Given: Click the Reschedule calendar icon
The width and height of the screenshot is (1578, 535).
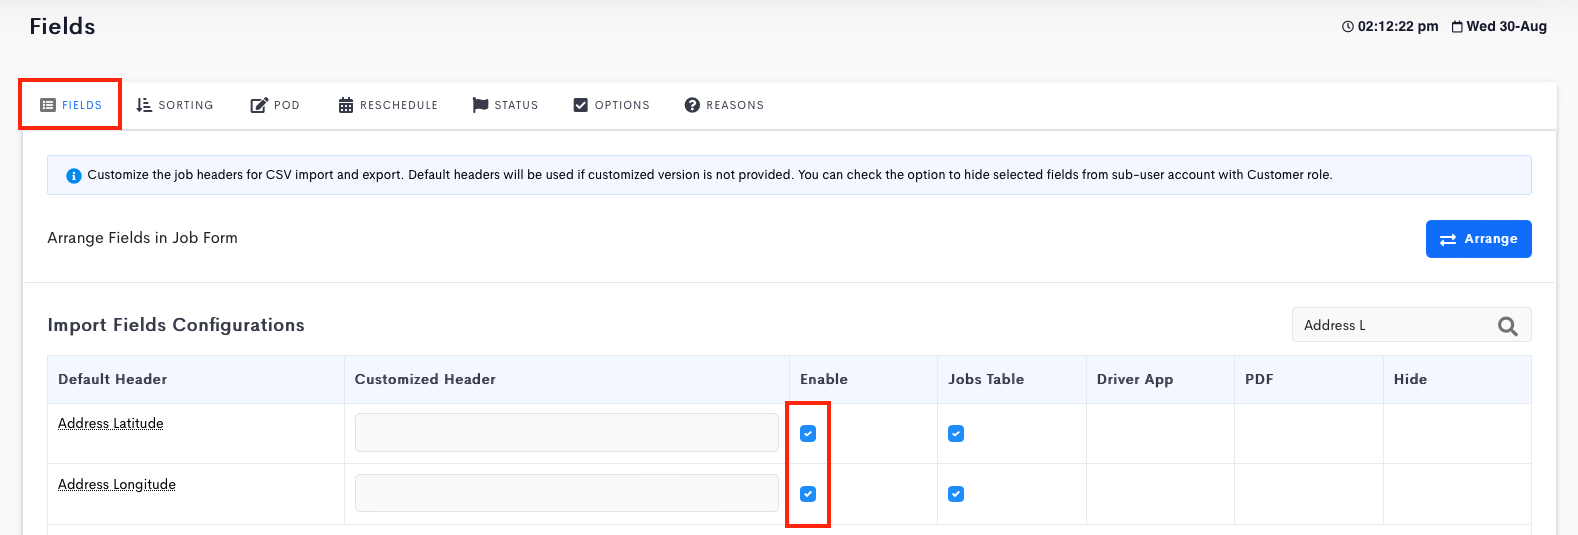Looking at the screenshot, I should coord(346,105).
